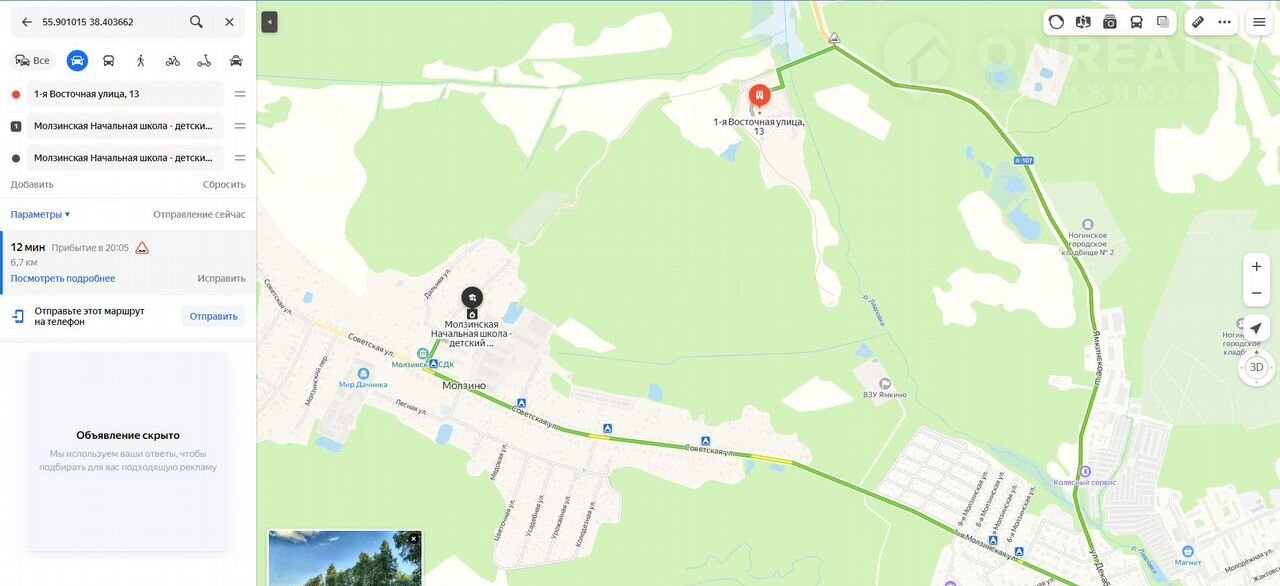Open Посмотреть подробнее route details link
The height and width of the screenshot is (586, 1280).
point(63,278)
